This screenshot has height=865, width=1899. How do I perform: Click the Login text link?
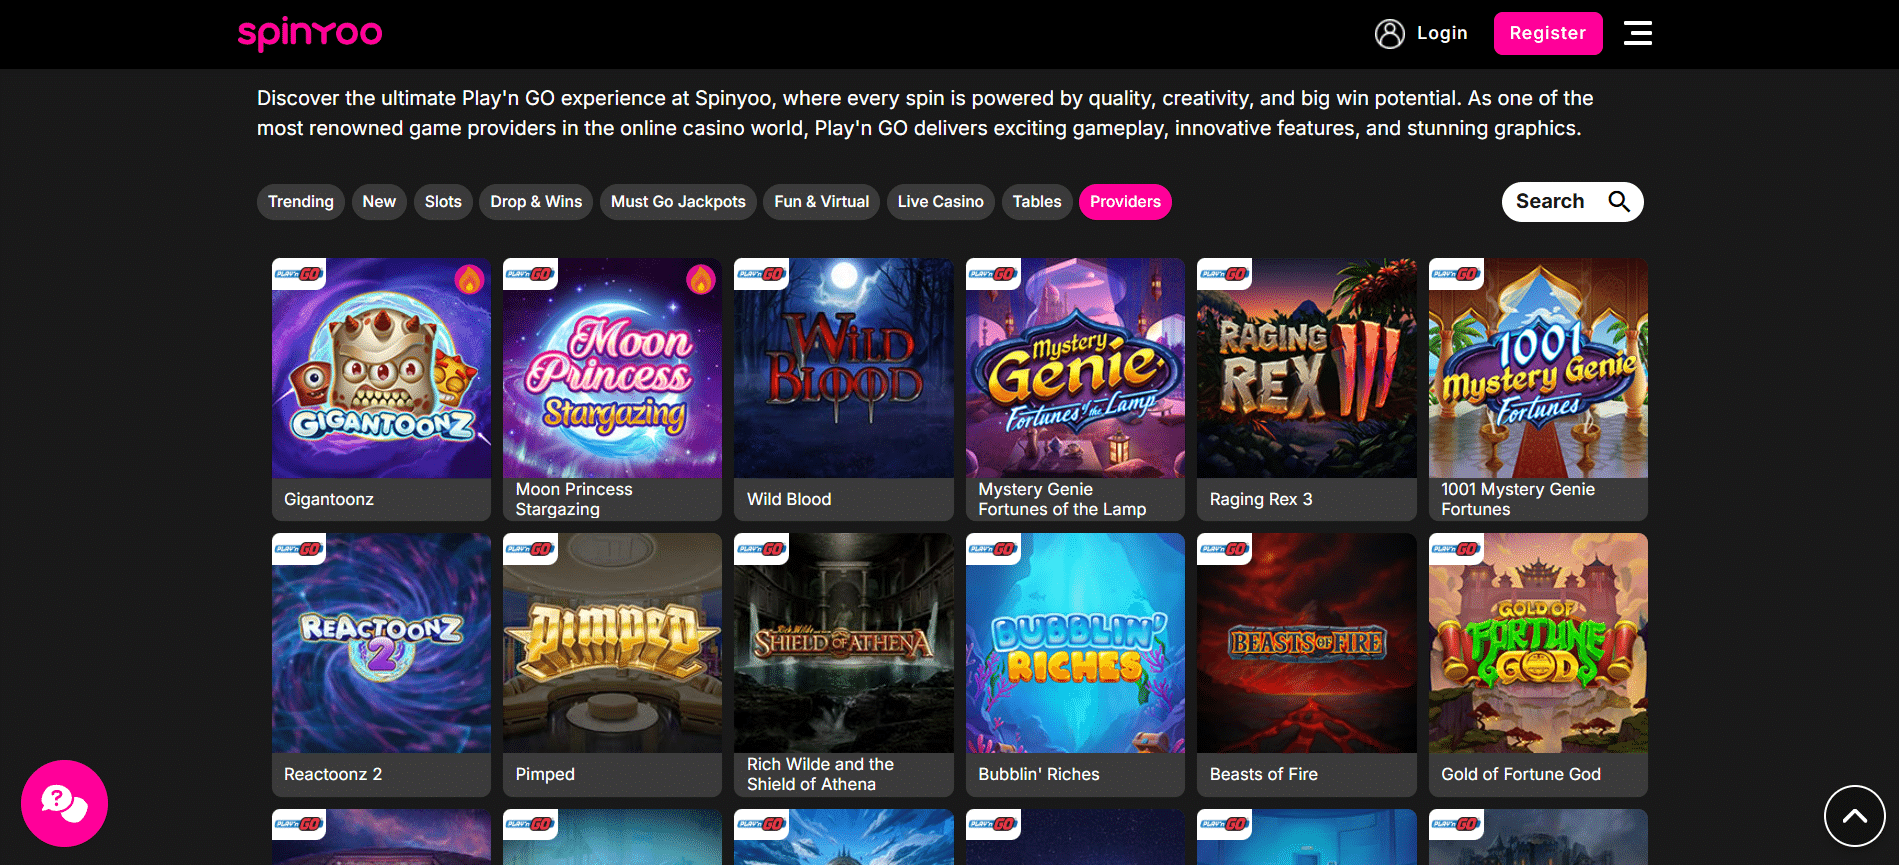click(x=1441, y=33)
